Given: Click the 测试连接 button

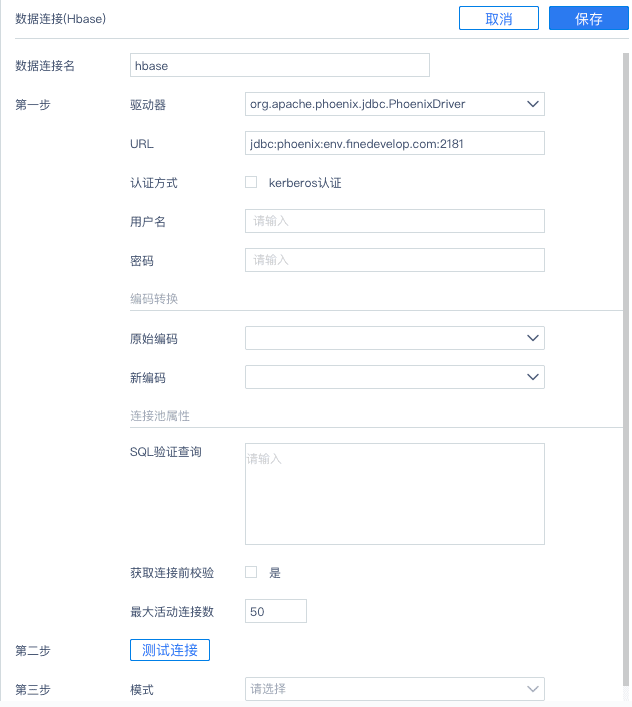Looking at the screenshot, I should tap(170, 650).
